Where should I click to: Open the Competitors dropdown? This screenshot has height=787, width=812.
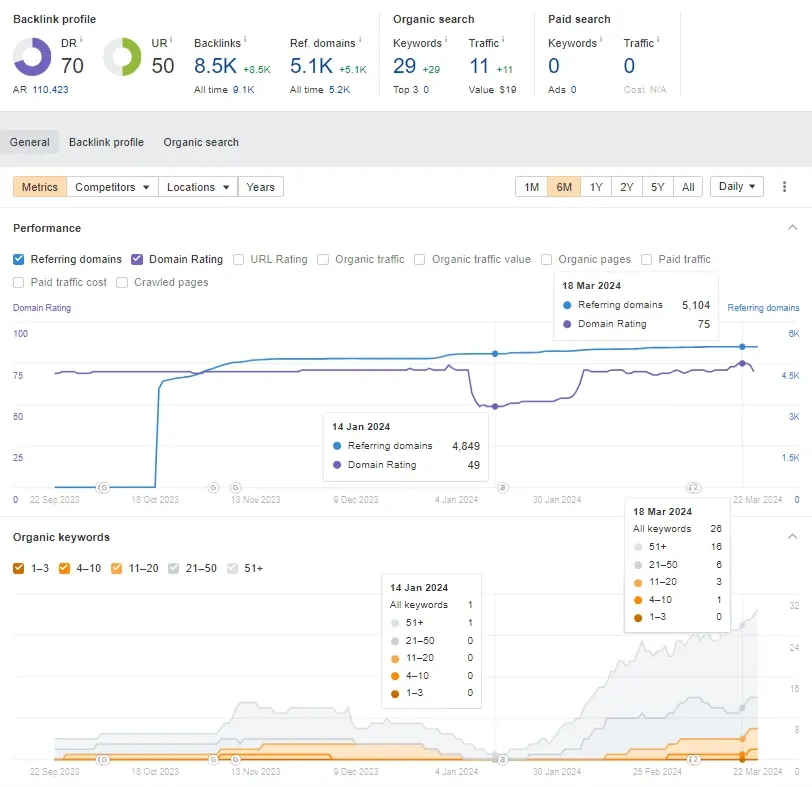pyautogui.click(x=112, y=187)
